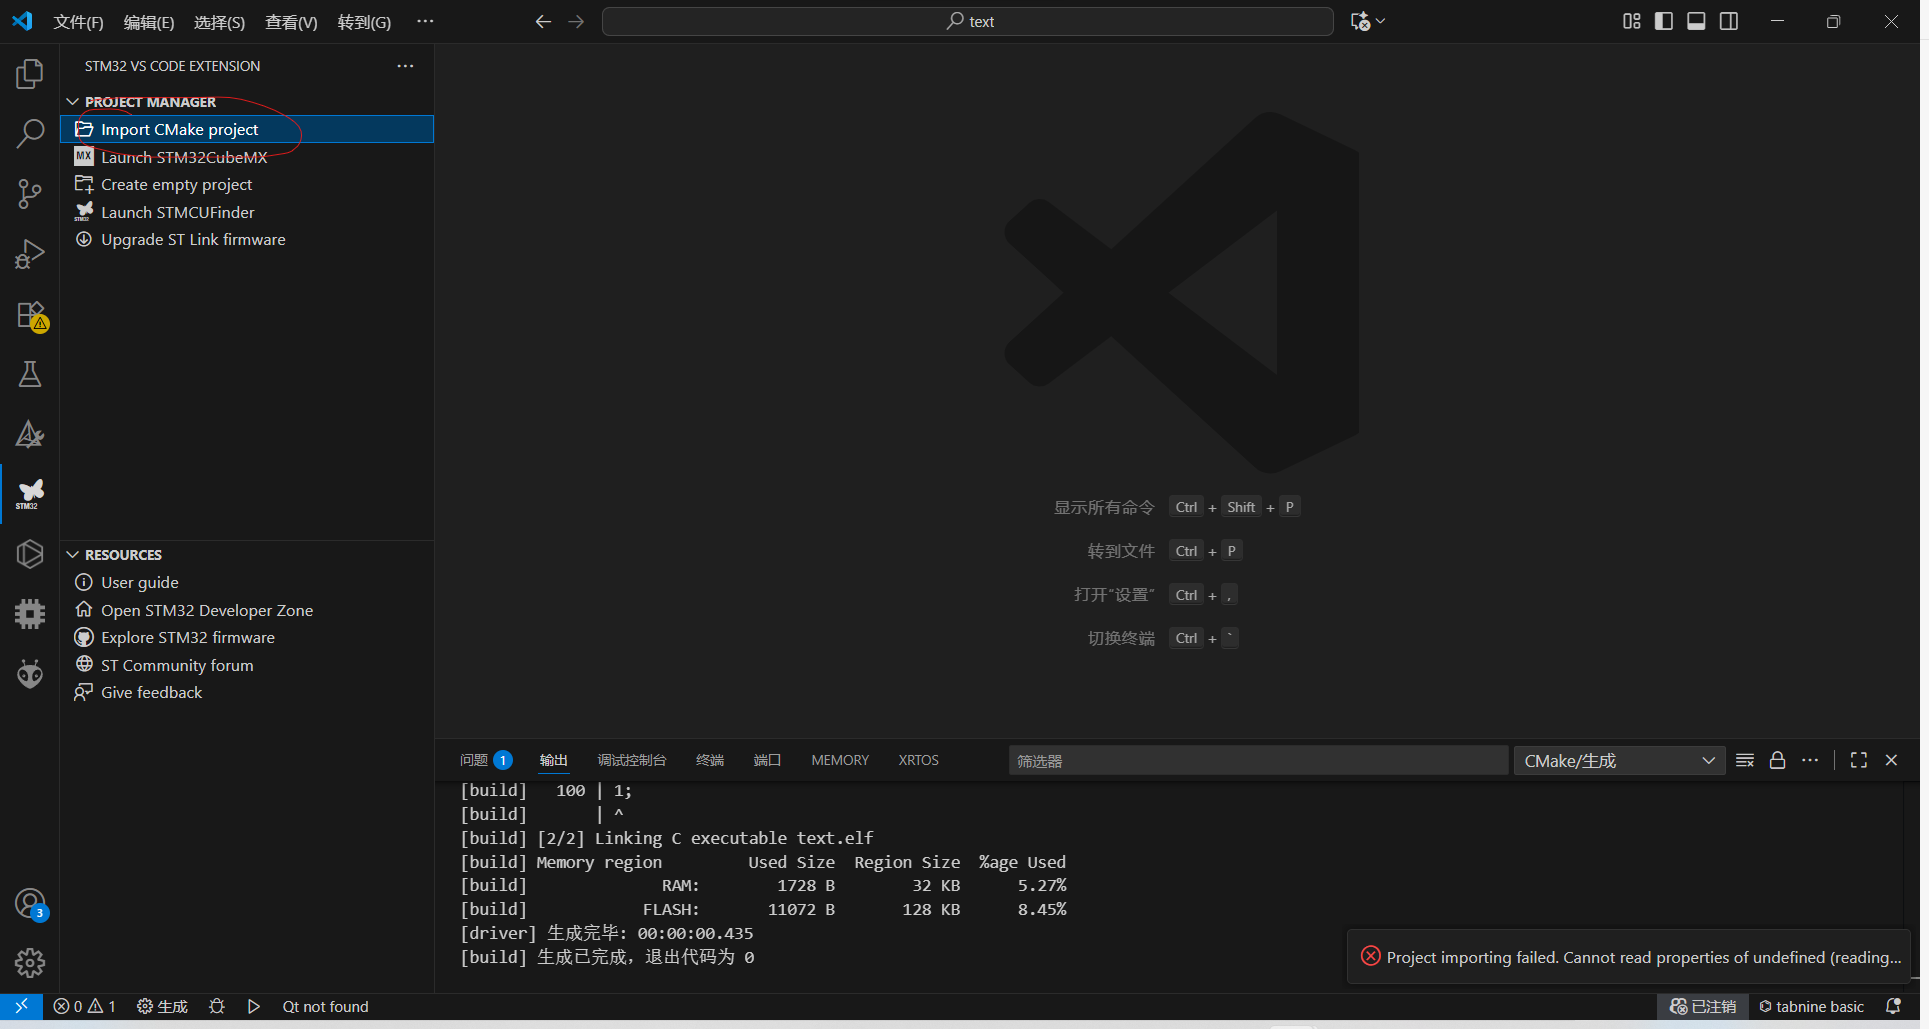Open Run and Debug view
The image size is (1929, 1029).
[30, 254]
